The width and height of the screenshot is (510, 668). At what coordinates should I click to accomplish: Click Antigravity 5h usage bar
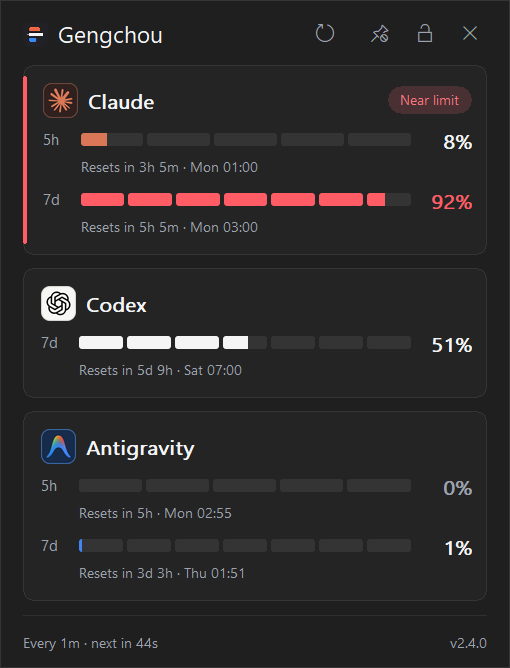[x=245, y=486]
